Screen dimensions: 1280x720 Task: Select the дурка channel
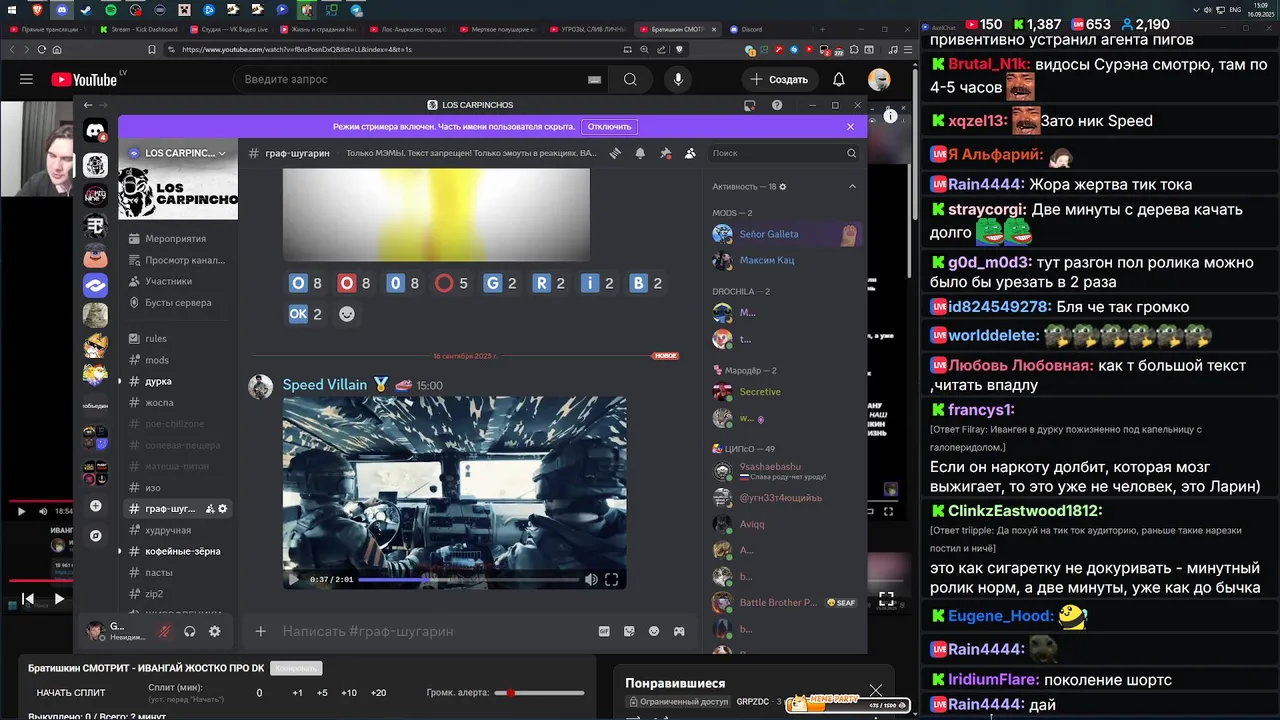pyautogui.click(x=177, y=381)
